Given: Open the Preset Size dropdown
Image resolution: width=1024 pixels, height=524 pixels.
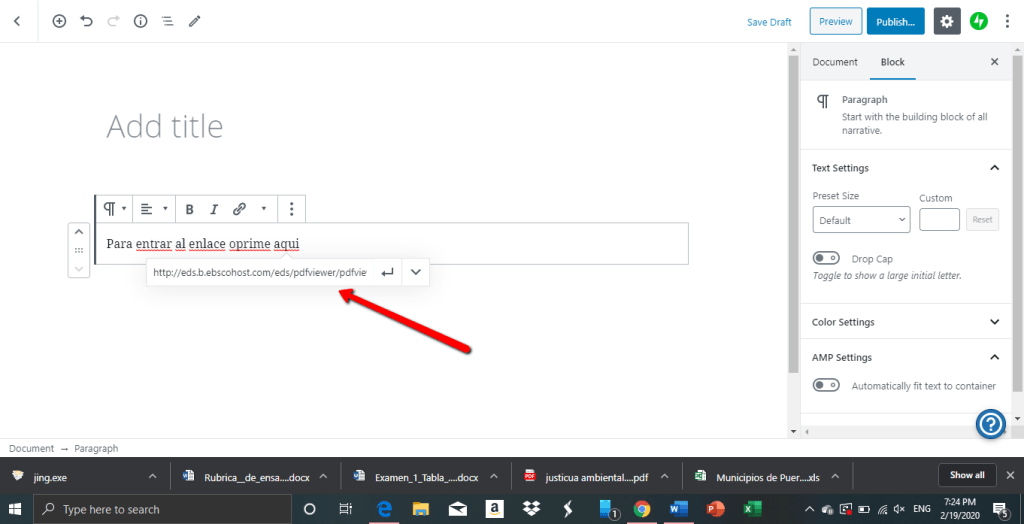Looking at the screenshot, I should pos(860,220).
